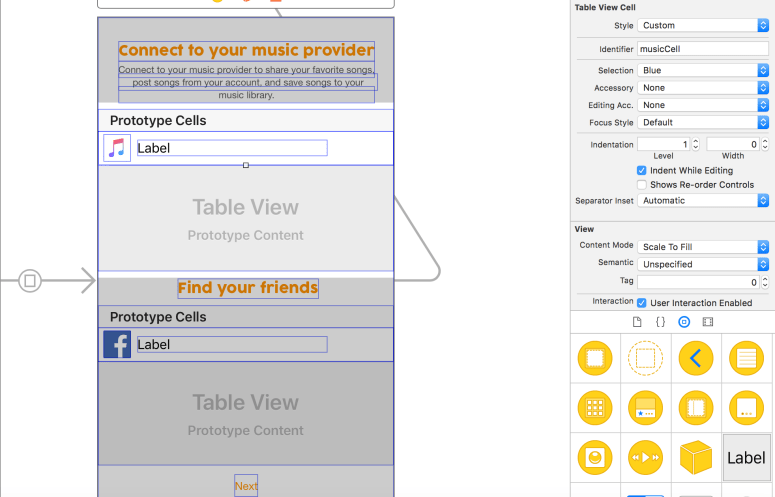Click the Next button on the canvas

246,486
